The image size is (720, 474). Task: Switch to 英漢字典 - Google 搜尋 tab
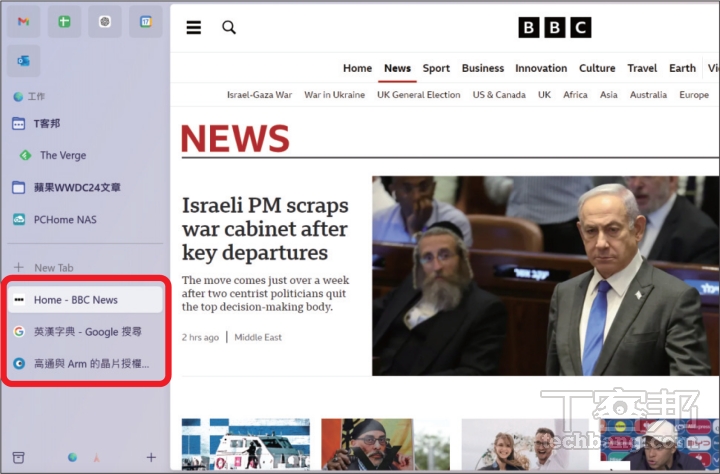(x=85, y=332)
